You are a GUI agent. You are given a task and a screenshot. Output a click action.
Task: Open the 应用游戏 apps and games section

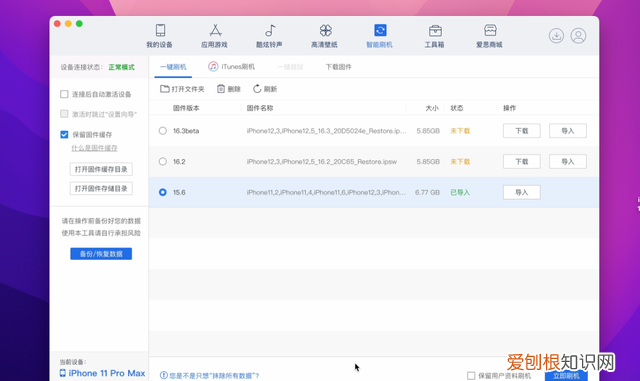point(214,36)
